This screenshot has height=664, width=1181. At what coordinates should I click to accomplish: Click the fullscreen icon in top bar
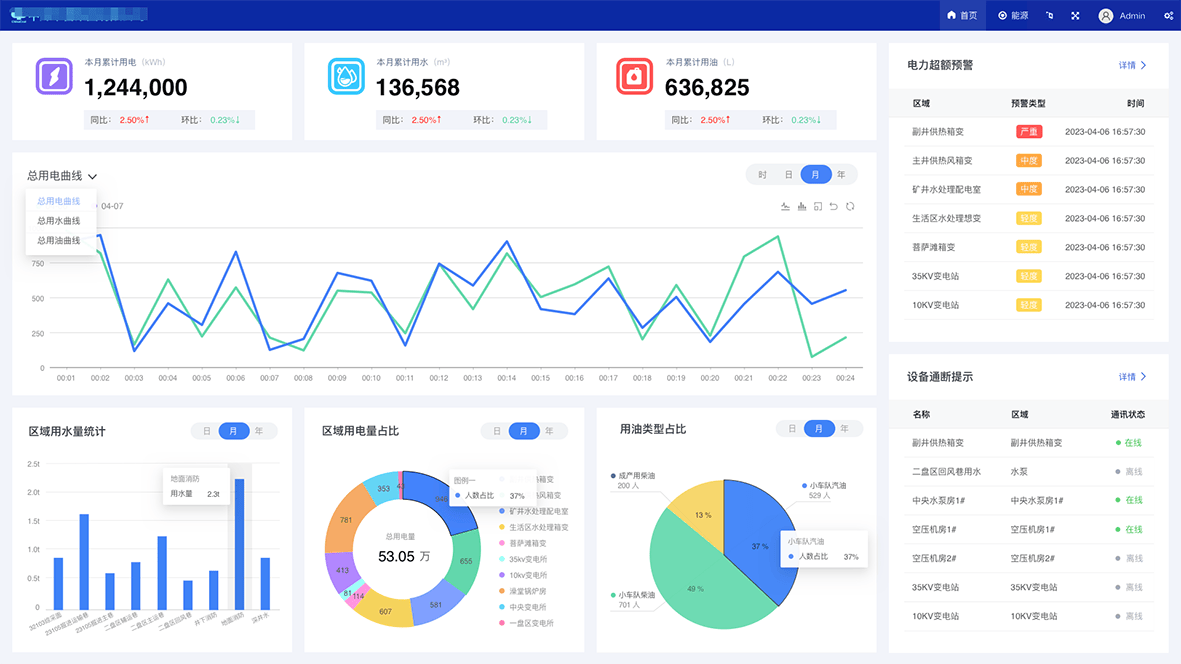pyautogui.click(x=1076, y=16)
